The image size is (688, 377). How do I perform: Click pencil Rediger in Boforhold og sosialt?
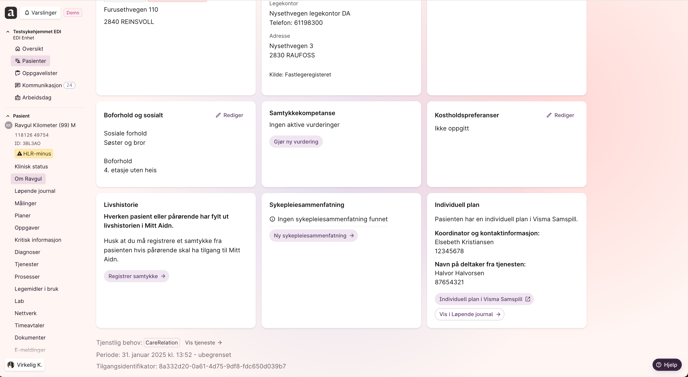point(229,115)
